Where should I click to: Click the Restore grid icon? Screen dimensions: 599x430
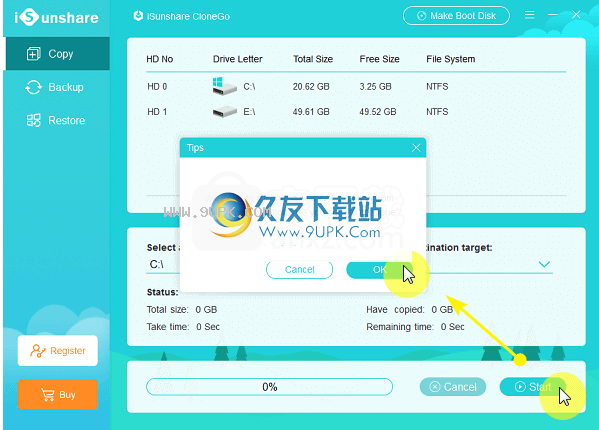(34, 120)
